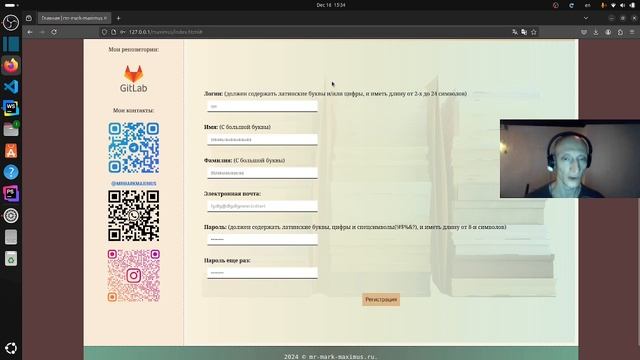This screenshot has width=640, height=360.
Task: Open the Pocket save icon
Action: (584, 32)
